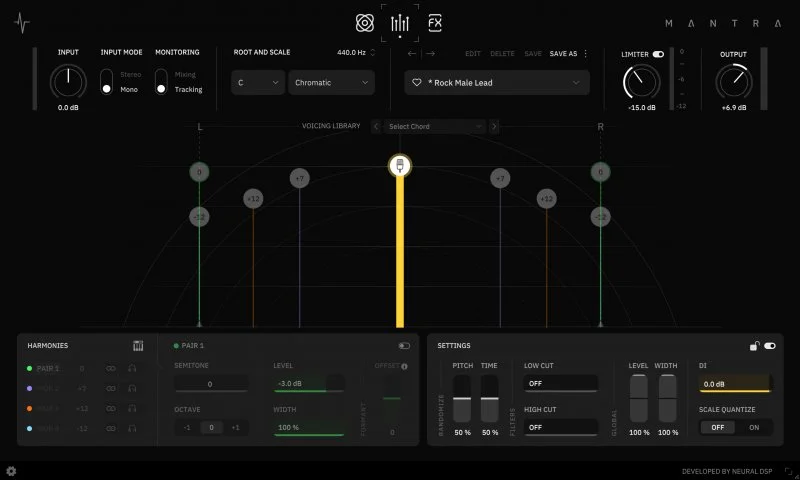
Task: Enable the Pair 1 panel bypass toggle
Action: (x=404, y=346)
